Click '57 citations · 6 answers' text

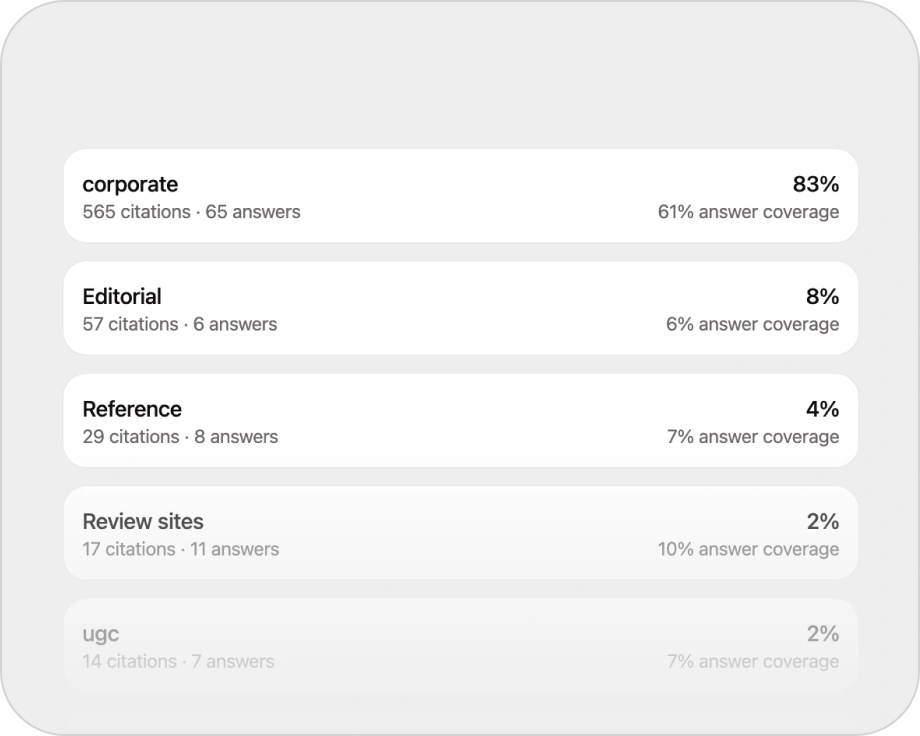click(180, 324)
